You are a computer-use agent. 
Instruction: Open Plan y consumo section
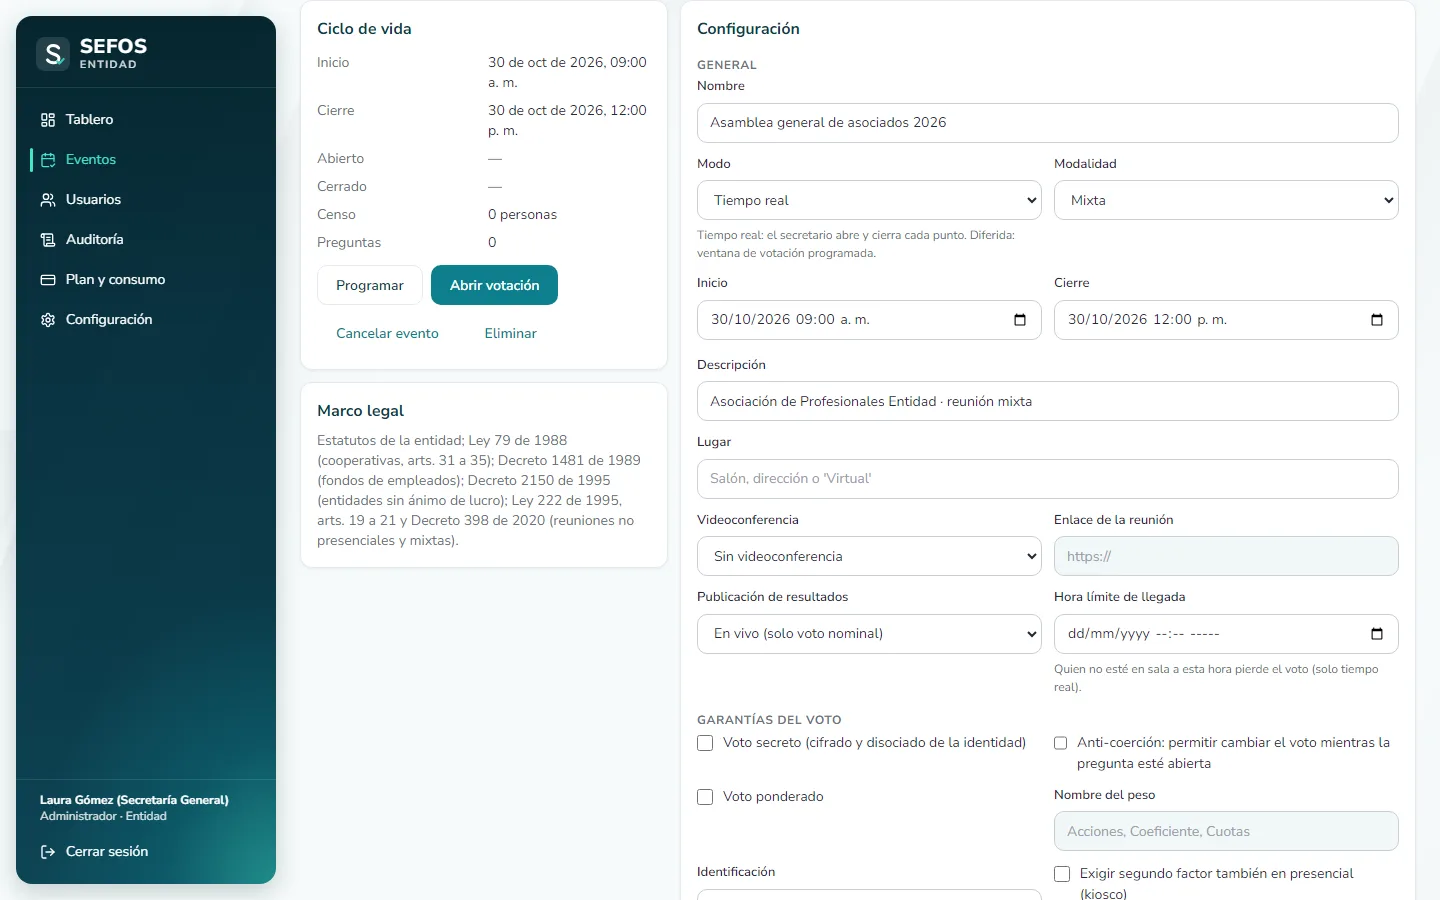tap(146, 280)
